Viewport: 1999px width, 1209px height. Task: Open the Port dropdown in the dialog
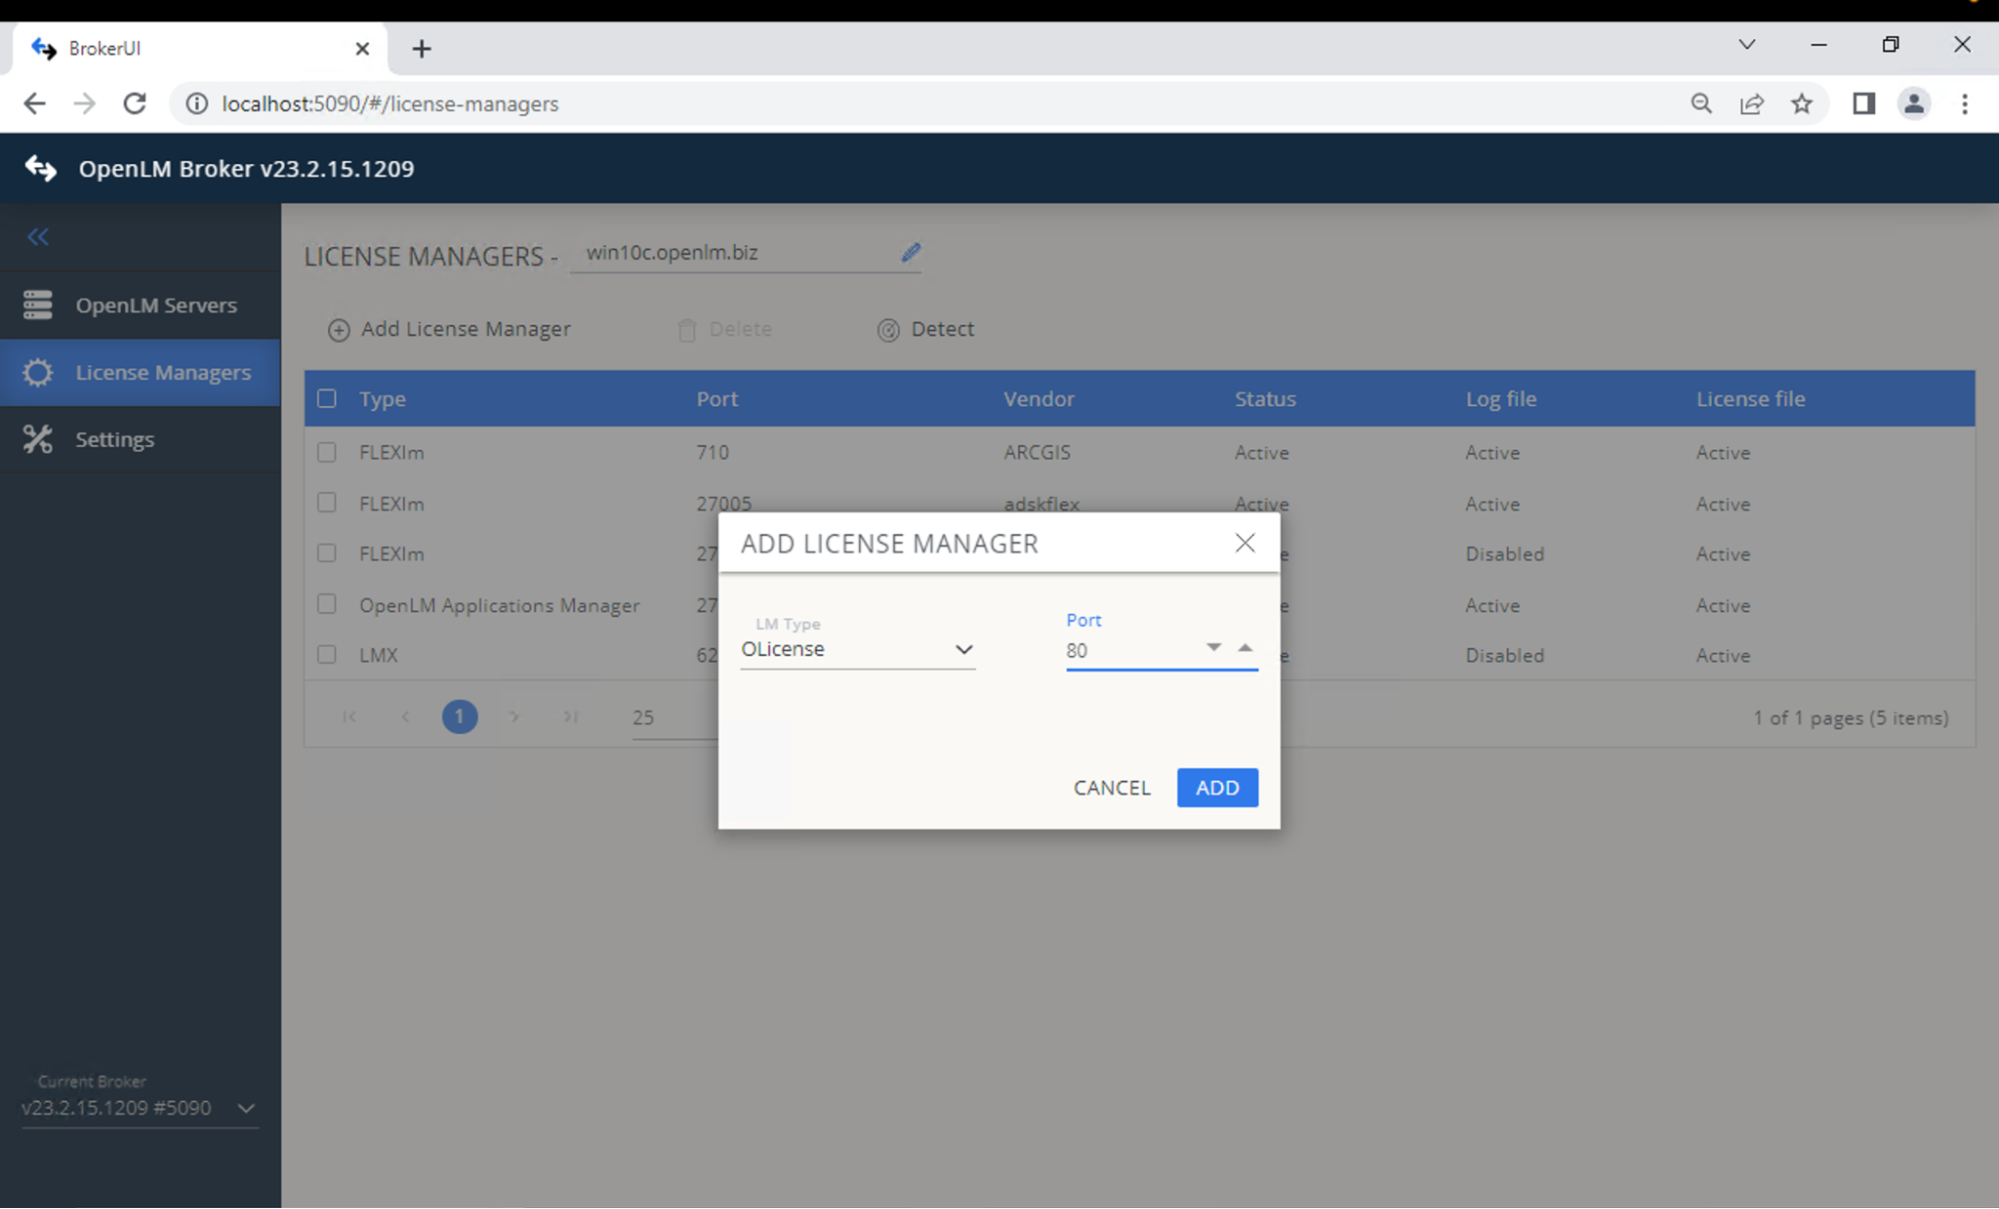pyautogui.click(x=1213, y=647)
